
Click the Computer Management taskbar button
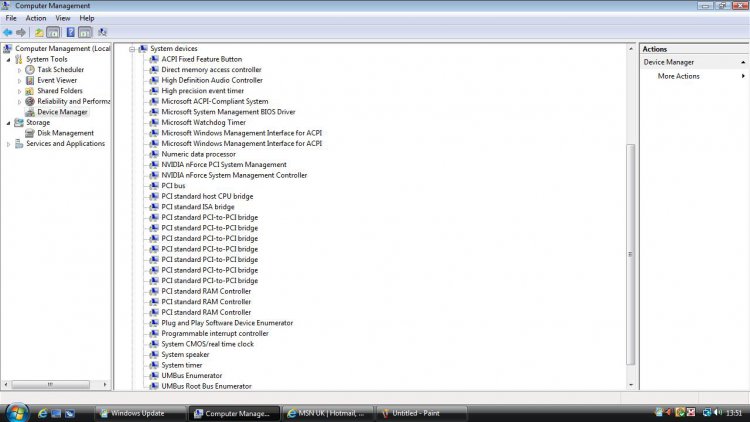pyautogui.click(x=234, y=413)
